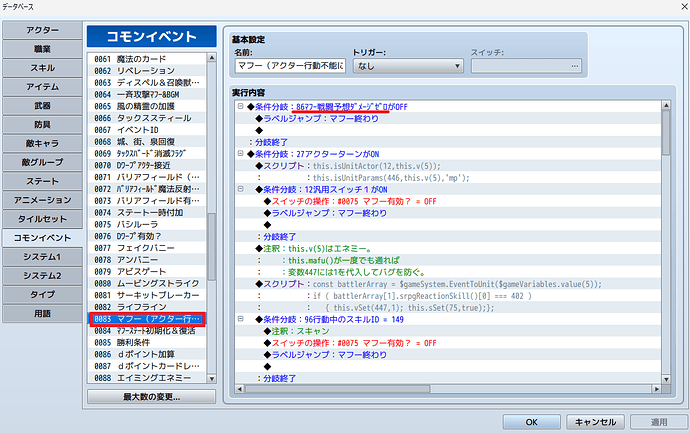This screenshot has height=433, width=690.
Task: Click the command list left scroll arrow
Action: tap(239, 389)
